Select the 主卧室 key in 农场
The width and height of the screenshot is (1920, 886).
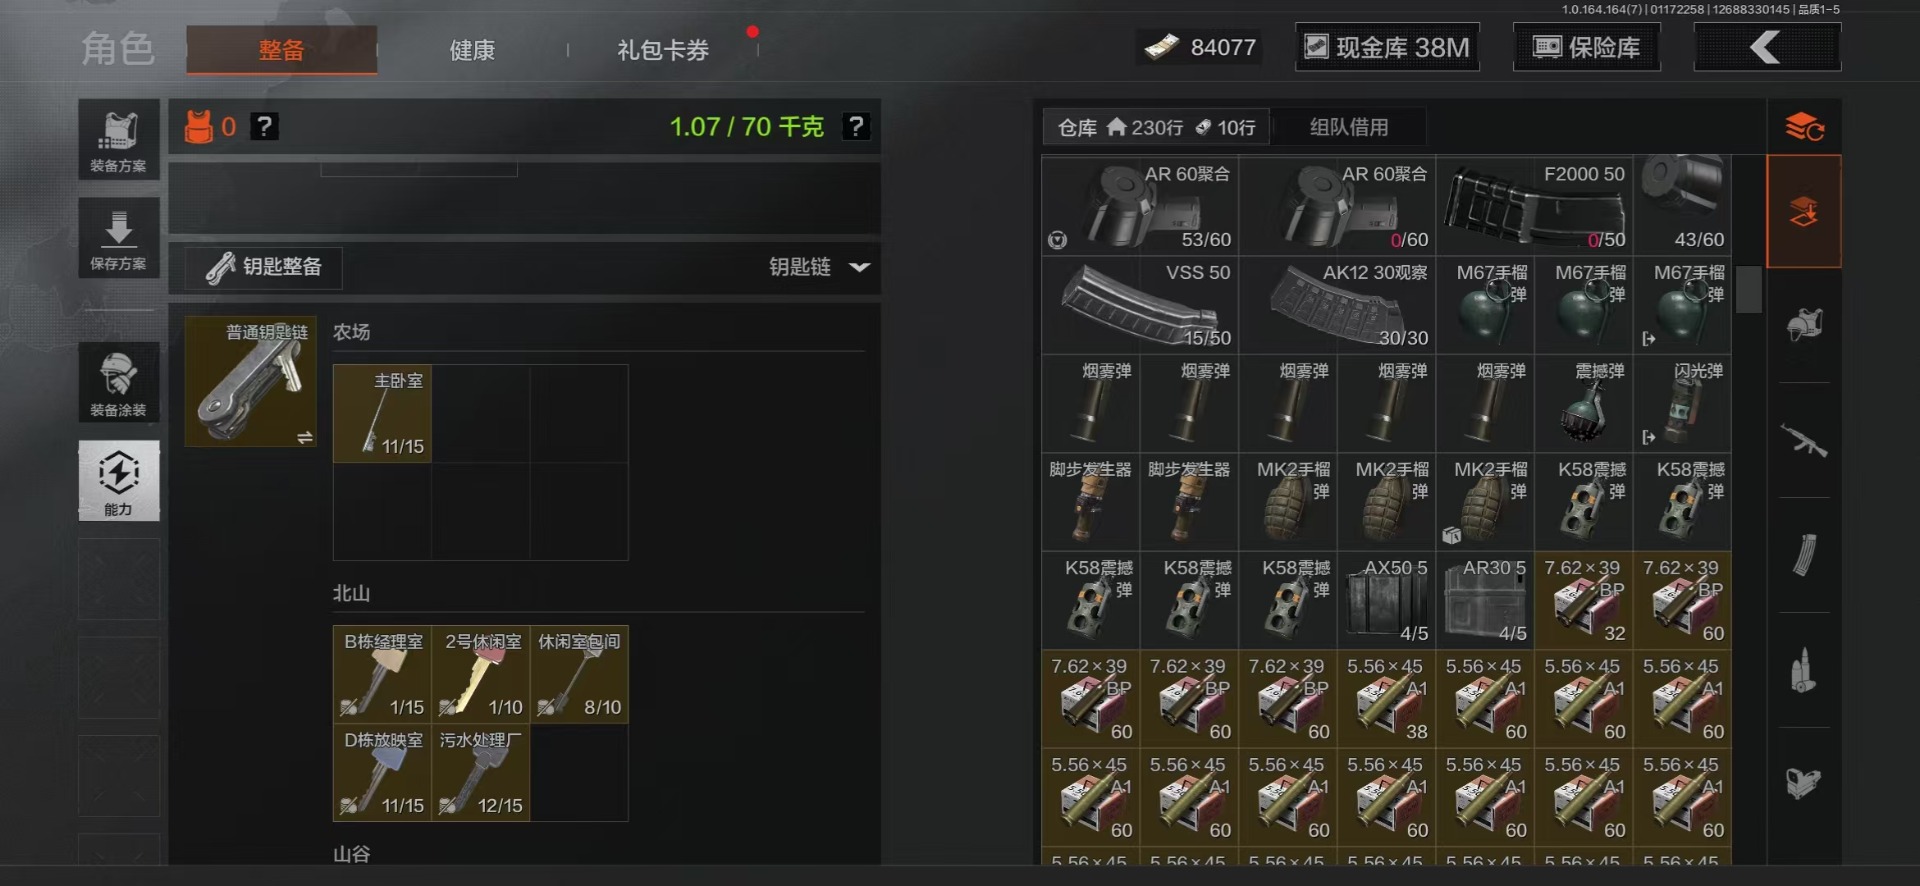(382, 413)
